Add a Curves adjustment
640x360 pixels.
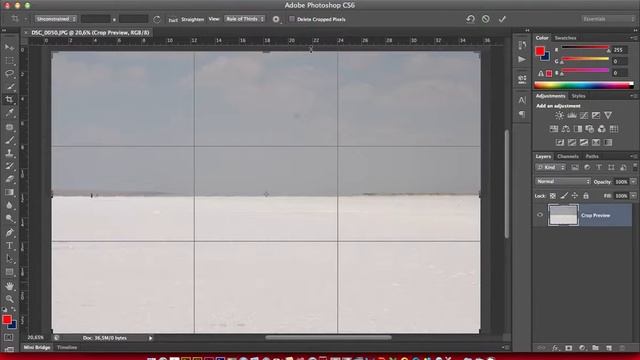(x=584, y=116)
